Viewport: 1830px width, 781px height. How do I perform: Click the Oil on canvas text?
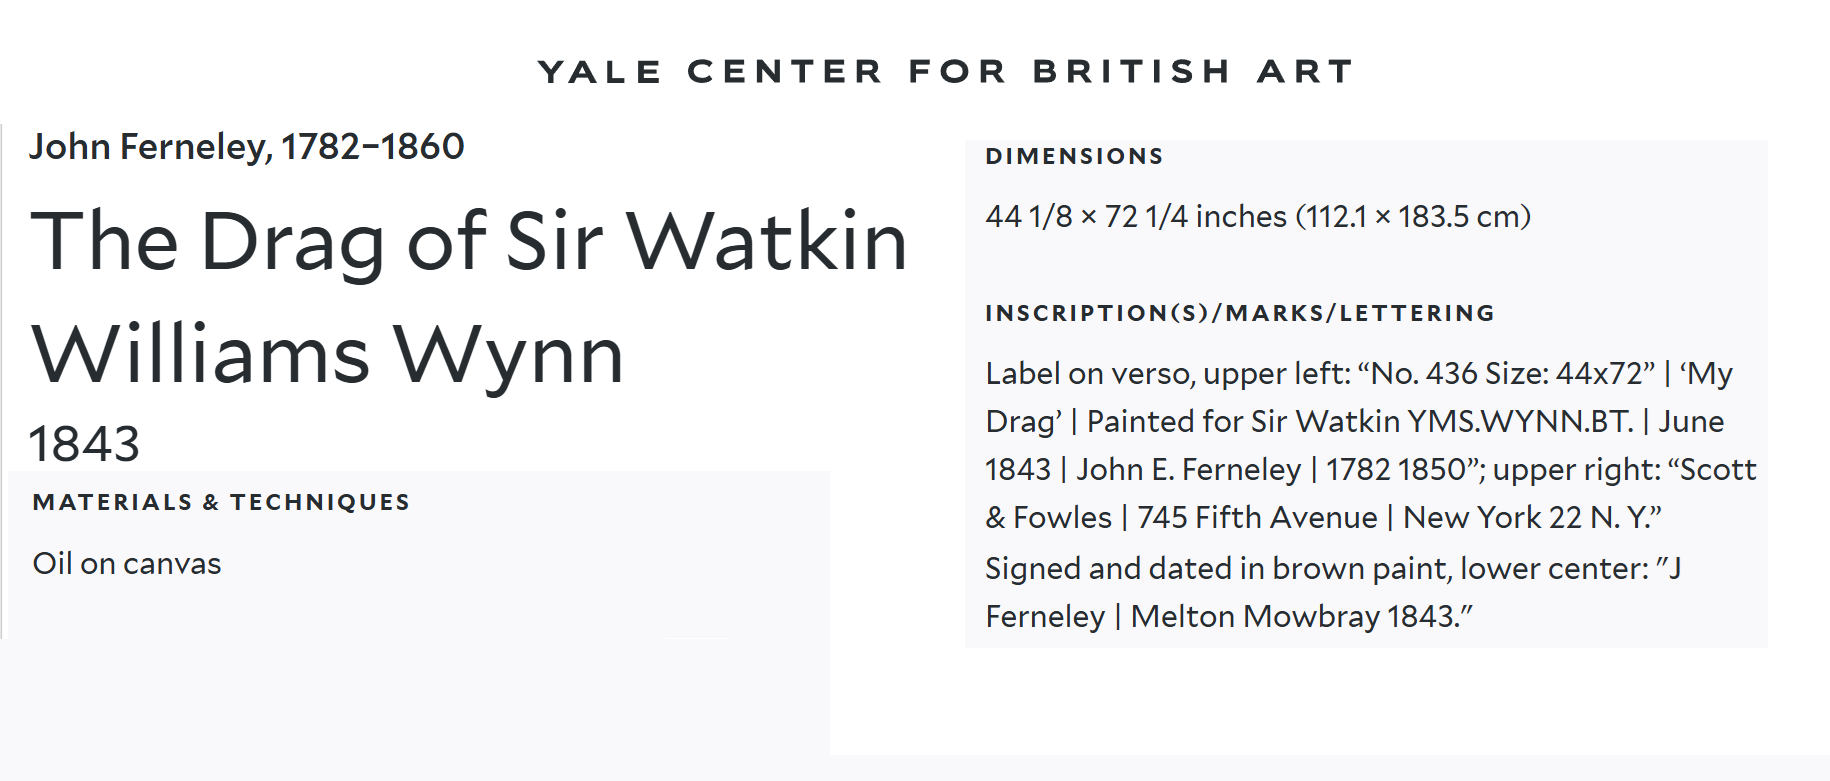pos(127,564)
